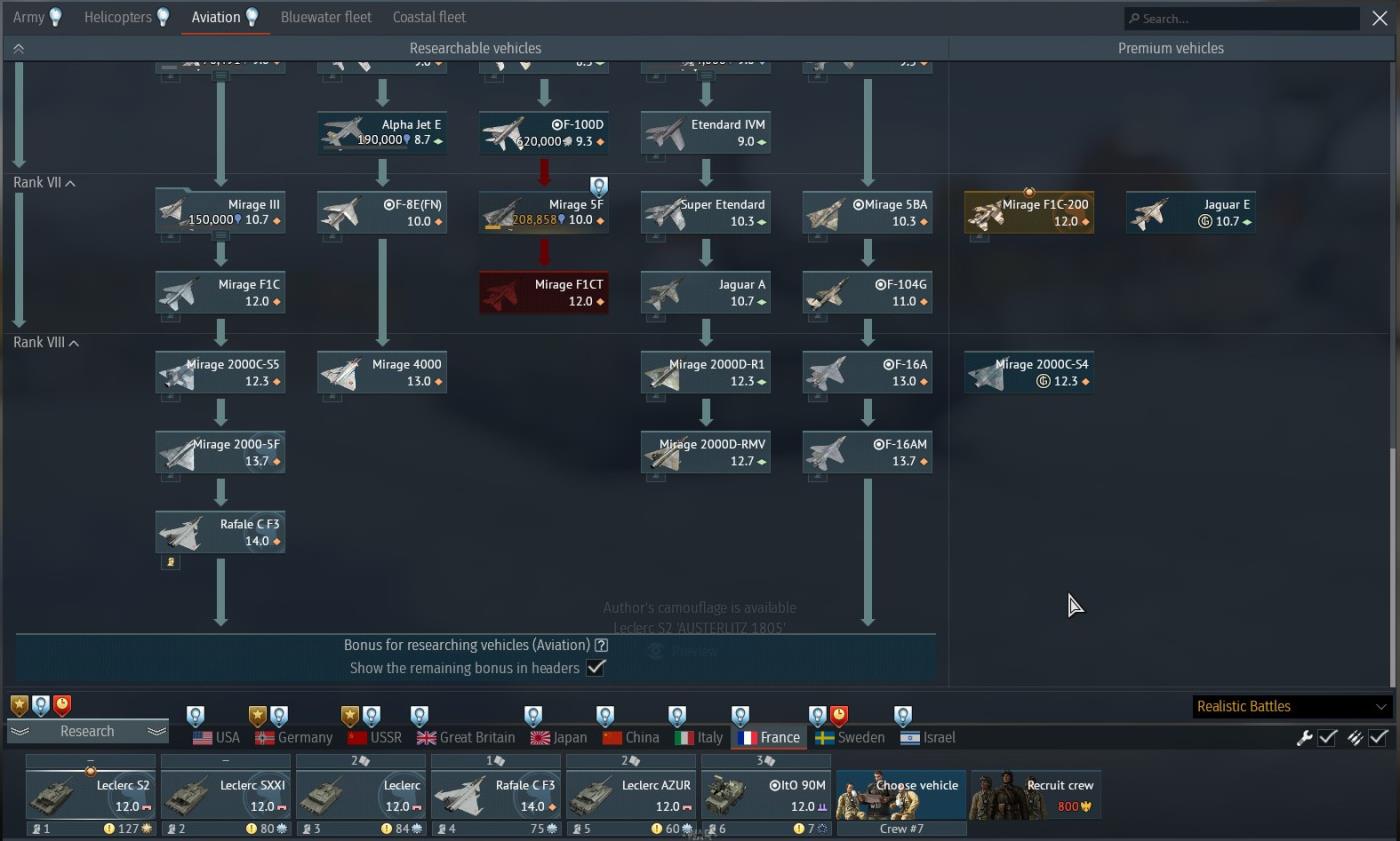Switch nation to Israel
Viewport: 1400px width, 841px height.
point(927,737)
